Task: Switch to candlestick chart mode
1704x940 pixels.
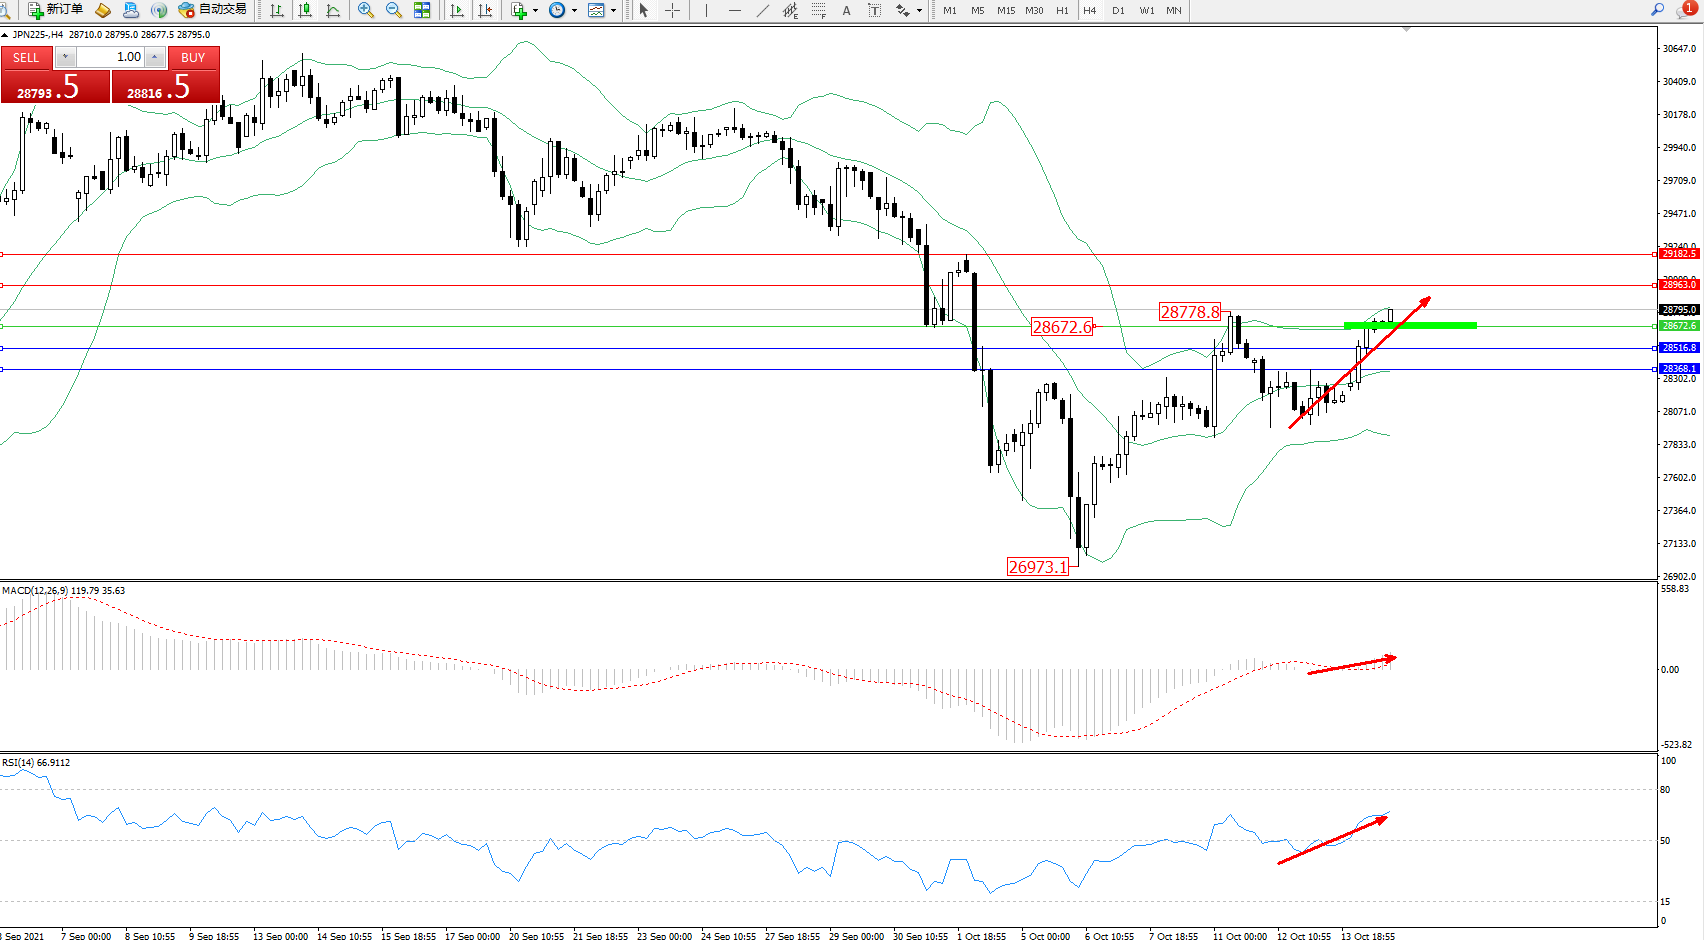Action: tap(305, 10)
